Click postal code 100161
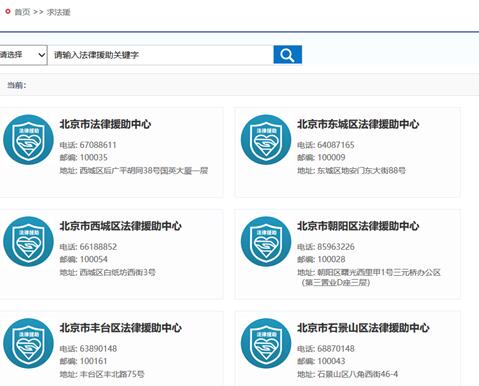479x386 pixels. 93,361
